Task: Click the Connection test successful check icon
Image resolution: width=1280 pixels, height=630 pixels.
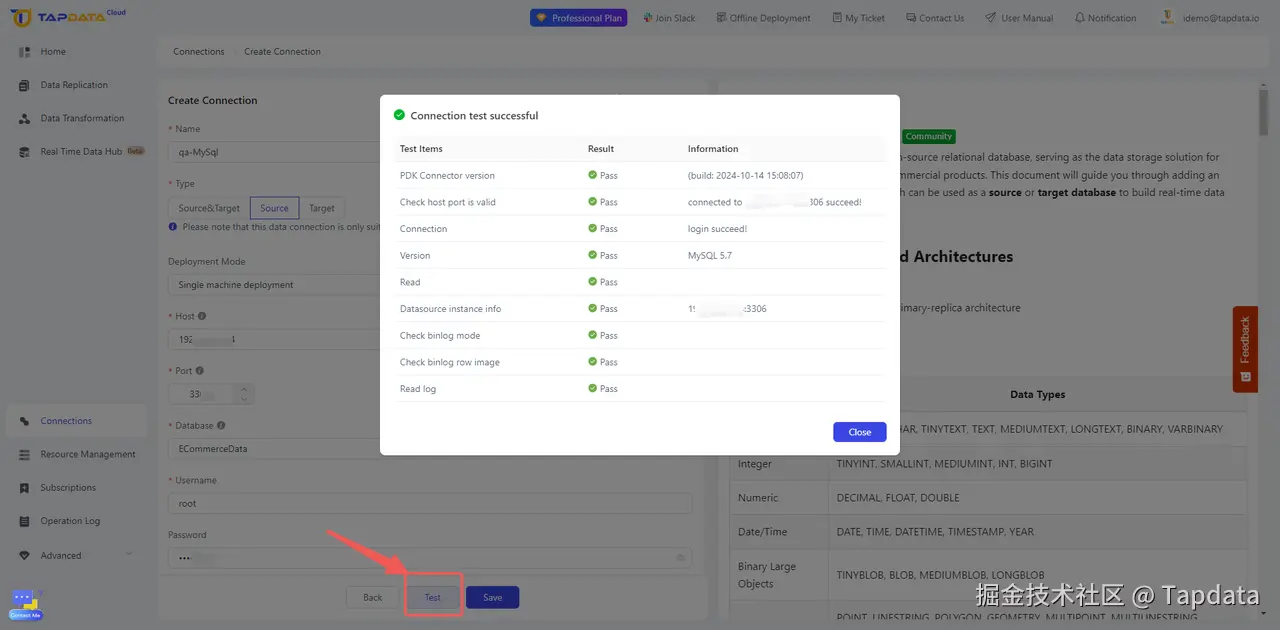Action: coord(400,115)
